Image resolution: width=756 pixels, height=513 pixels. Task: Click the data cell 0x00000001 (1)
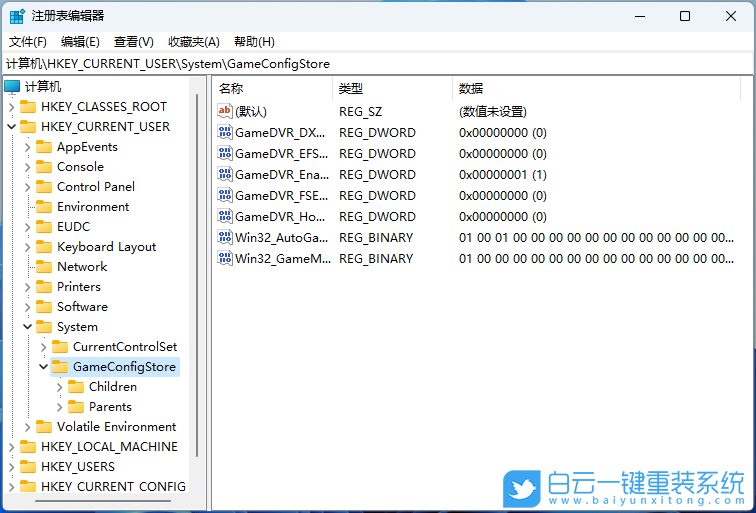(503, 175)
